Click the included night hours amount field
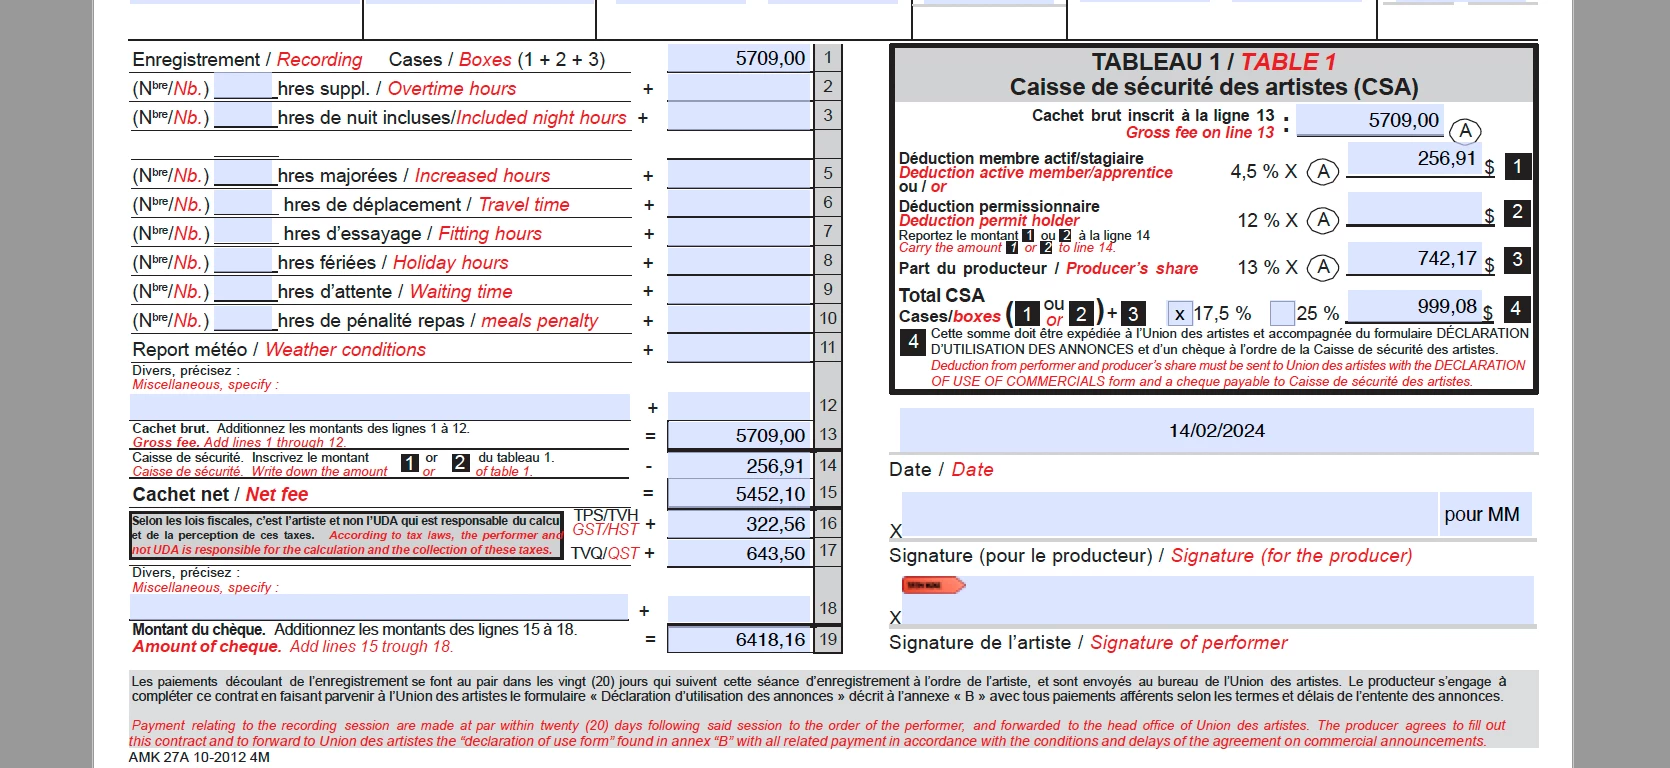Screen dimensions: 1670x768 pyautogui.click(x=739, y=116)
